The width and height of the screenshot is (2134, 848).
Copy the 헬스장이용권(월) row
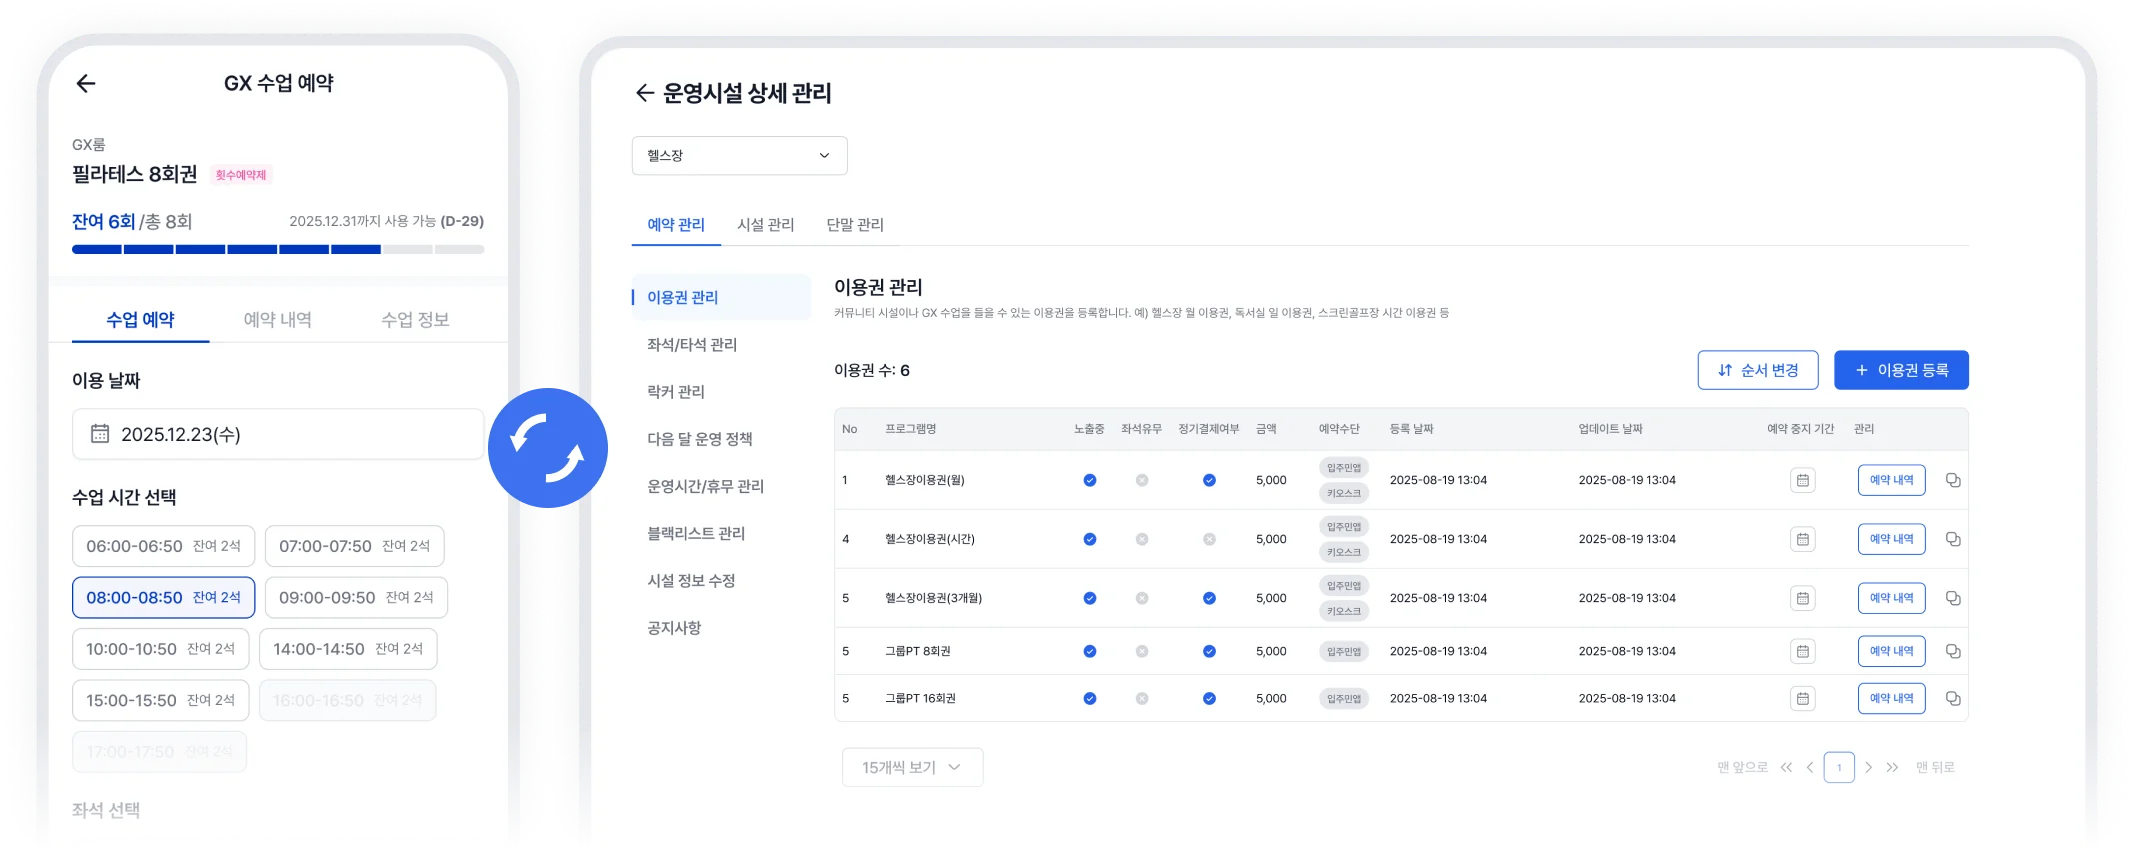click(1952, 480)
